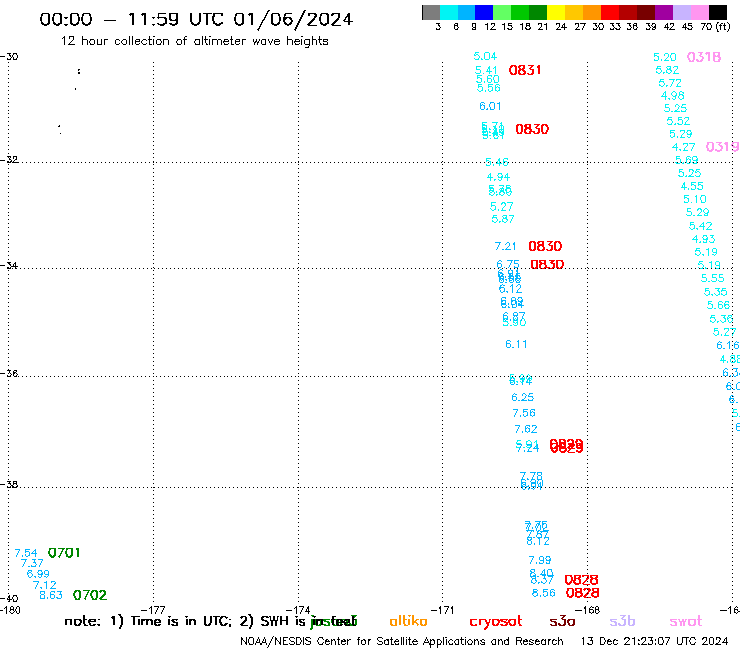Screen dimensions: 740x650
Task: Click the wave height value 7.21
Action: (505, 246)
